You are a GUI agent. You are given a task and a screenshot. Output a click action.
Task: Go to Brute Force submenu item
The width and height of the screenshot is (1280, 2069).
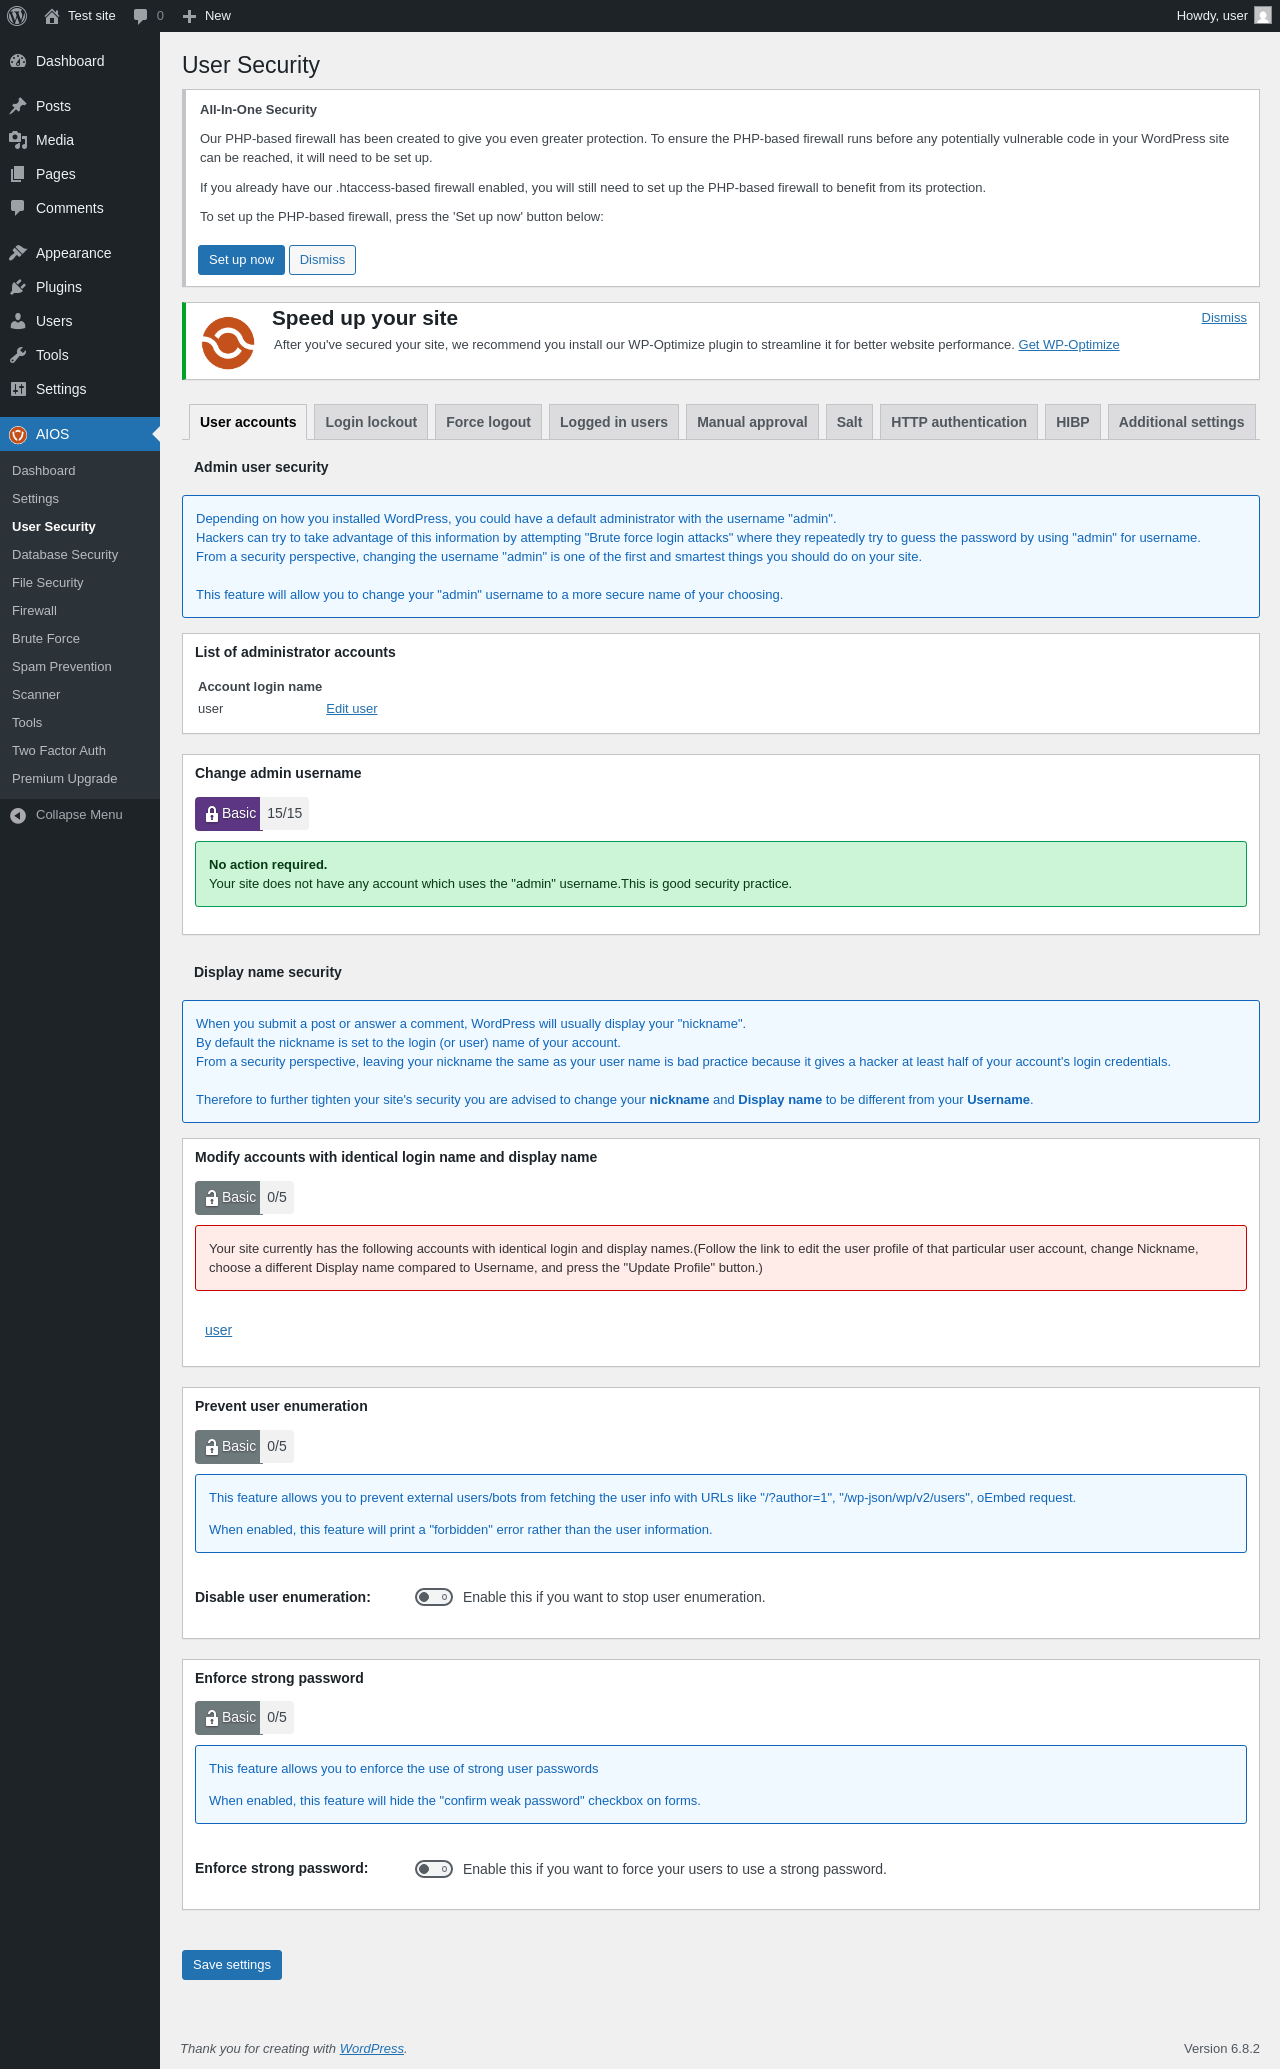coord(80,639)
